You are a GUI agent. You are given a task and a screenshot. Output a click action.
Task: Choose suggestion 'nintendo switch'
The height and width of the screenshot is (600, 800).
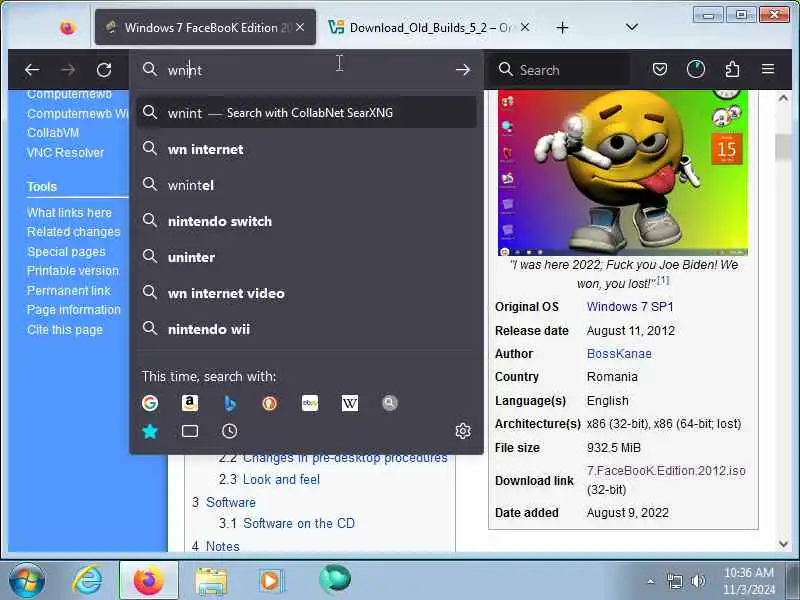point(306,221)
